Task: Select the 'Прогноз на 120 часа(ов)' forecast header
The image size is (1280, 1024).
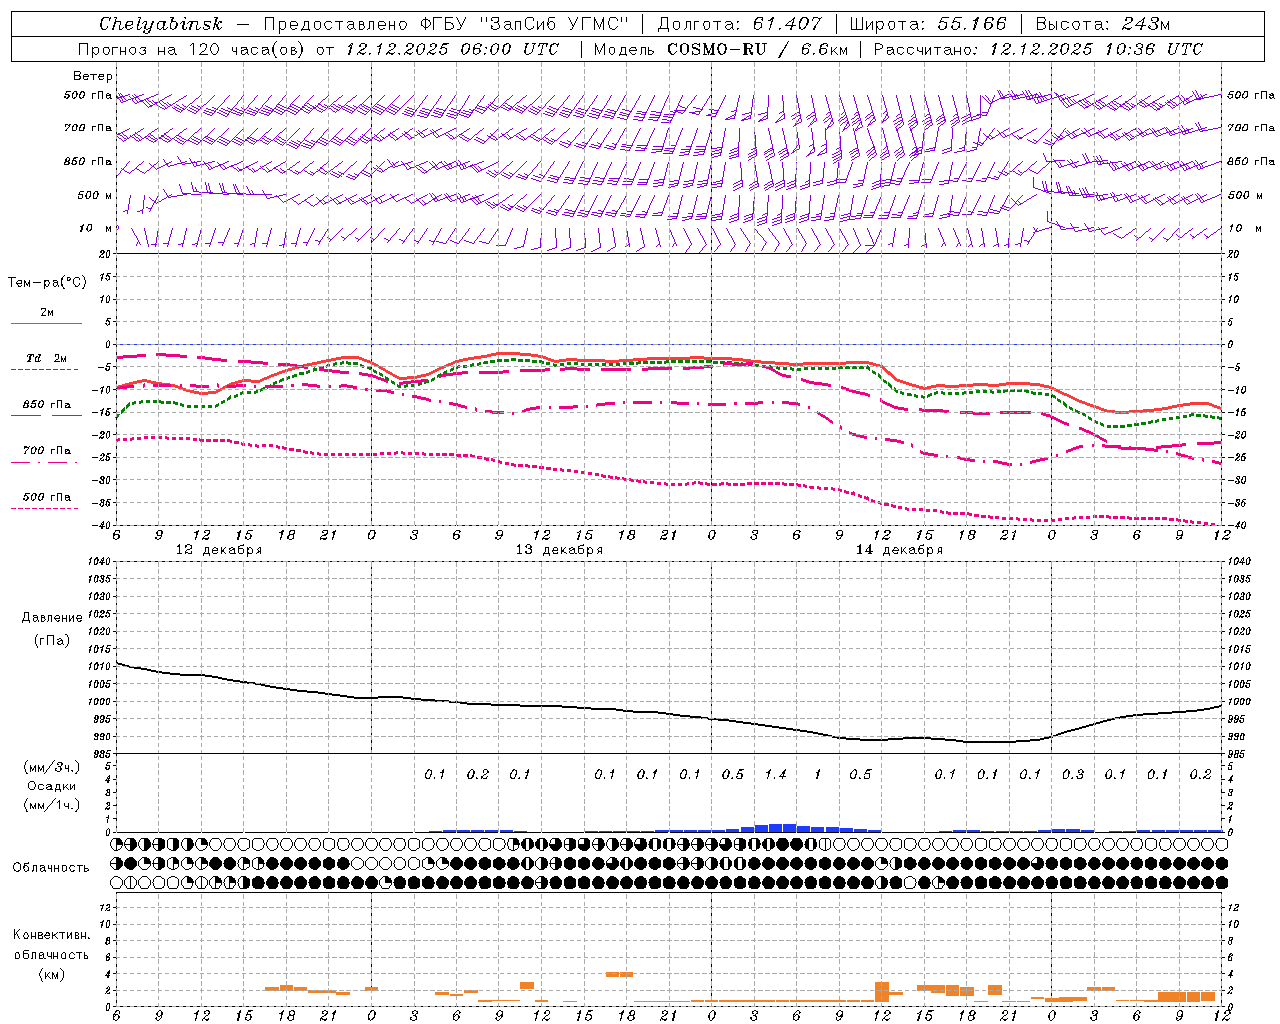Action: click(x=193, y=49)
